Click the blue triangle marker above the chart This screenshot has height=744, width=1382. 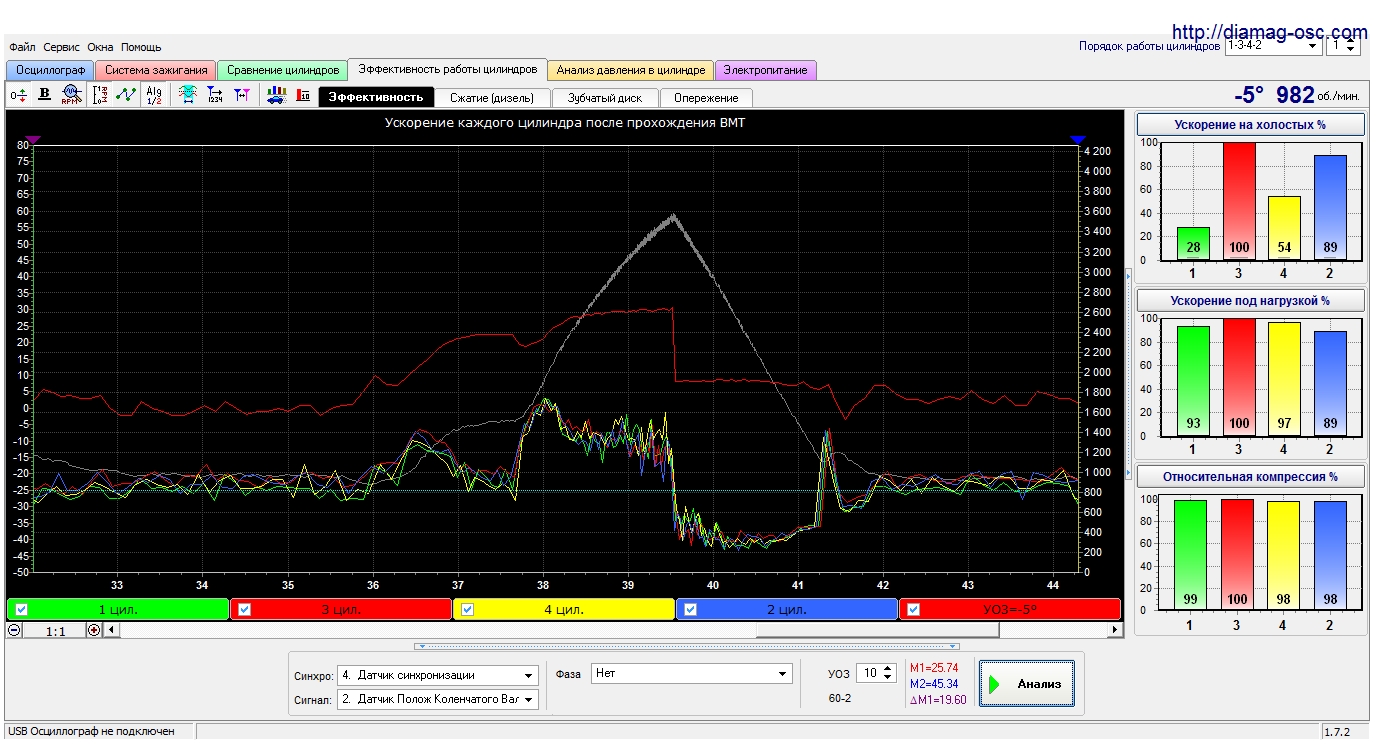tap(1077, 140)
